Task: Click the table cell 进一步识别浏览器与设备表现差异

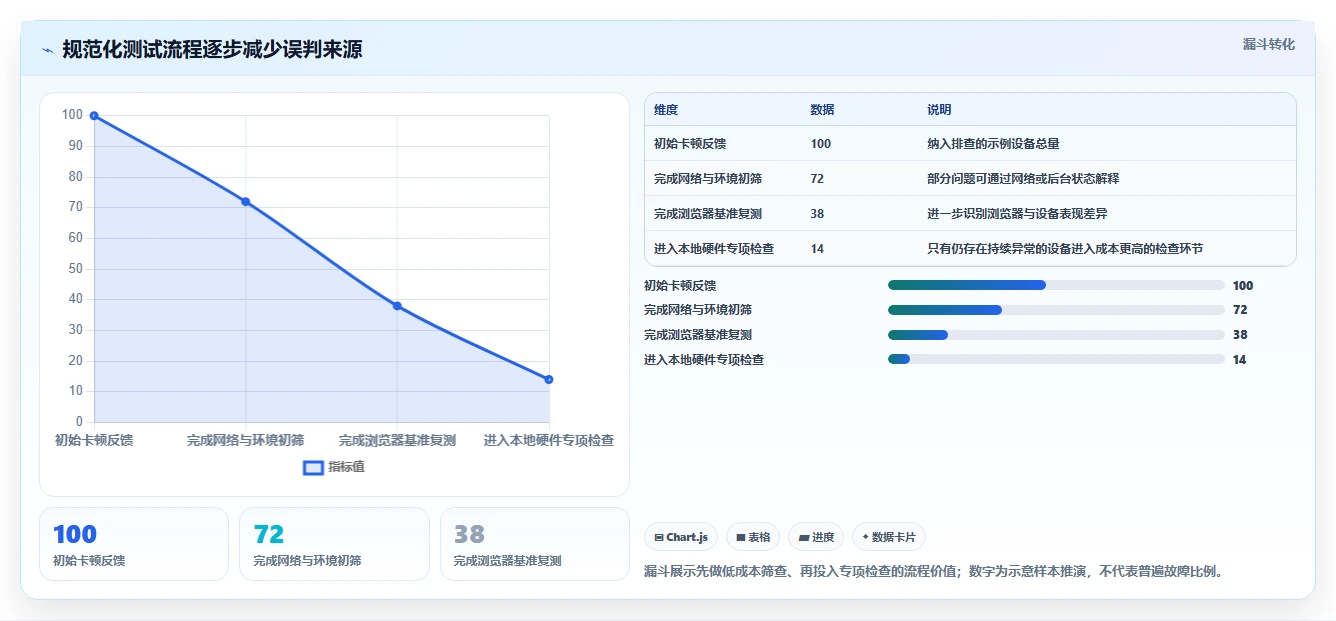Action: [x=1017, y=214]
